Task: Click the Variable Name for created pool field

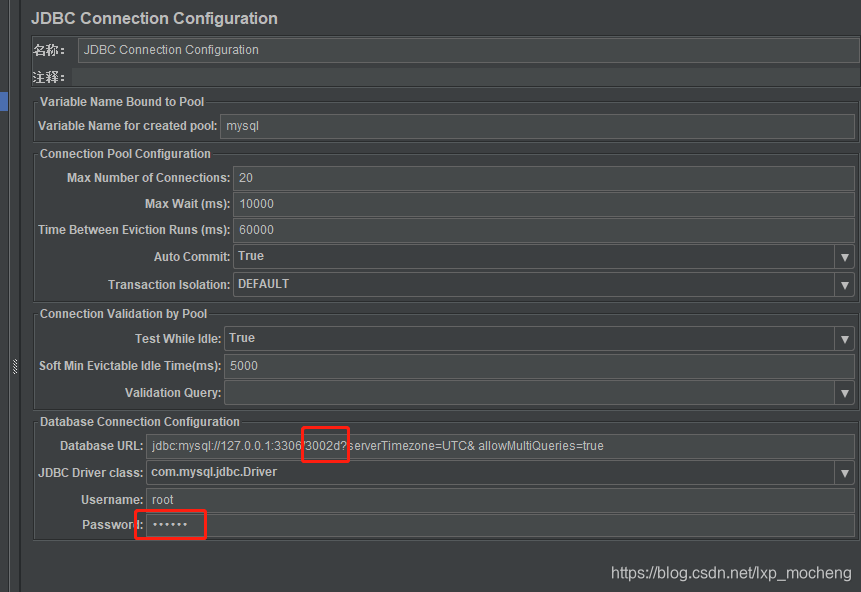Action: [x=537, y=126]
